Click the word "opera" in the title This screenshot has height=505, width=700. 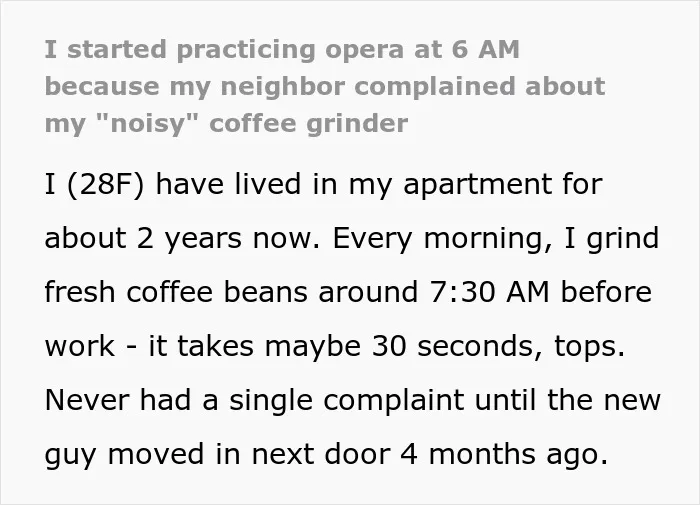(x=364, y=50)
